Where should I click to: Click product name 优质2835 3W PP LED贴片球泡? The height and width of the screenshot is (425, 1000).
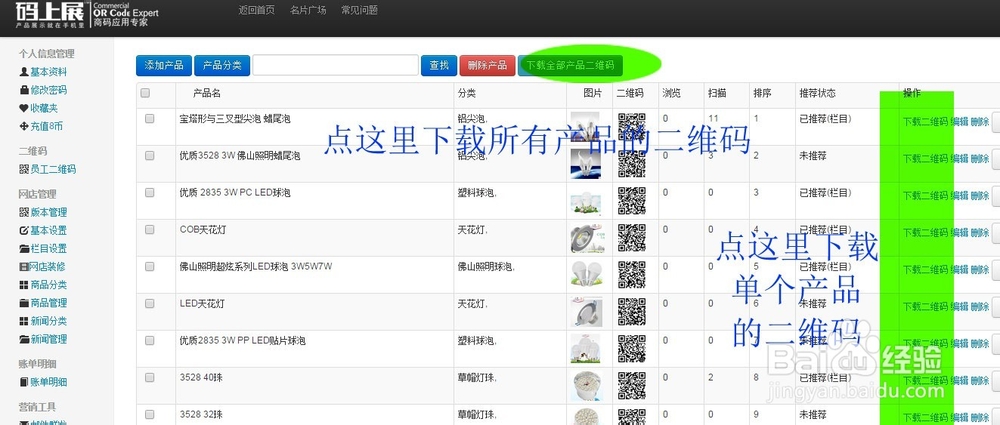pos(242,341)
